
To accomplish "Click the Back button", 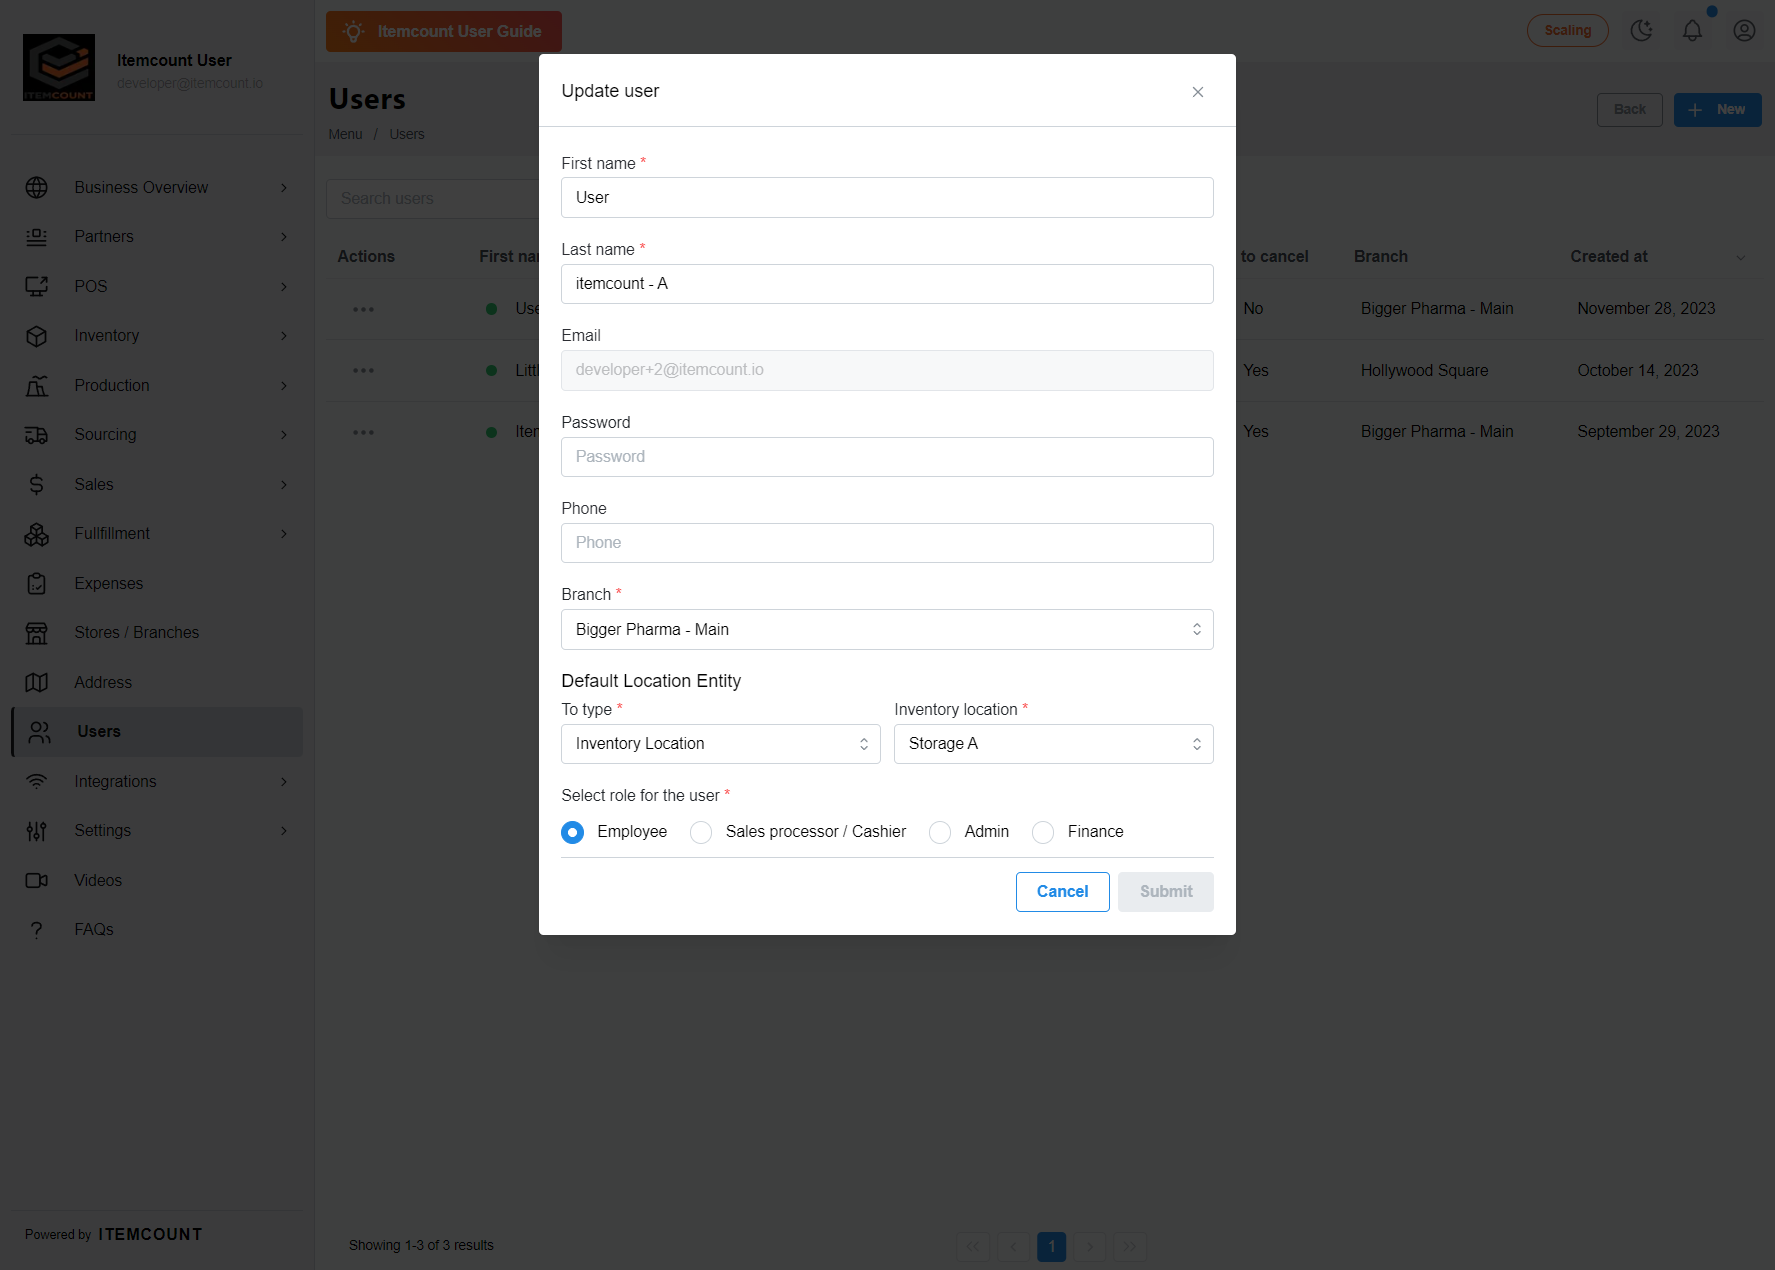I will point(1629,110).
